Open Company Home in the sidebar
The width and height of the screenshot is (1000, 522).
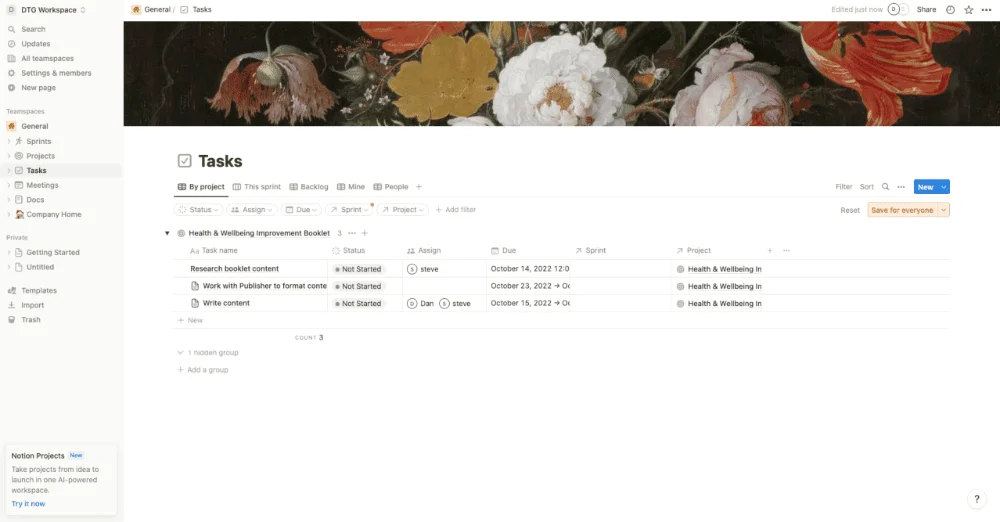[54, 215]
